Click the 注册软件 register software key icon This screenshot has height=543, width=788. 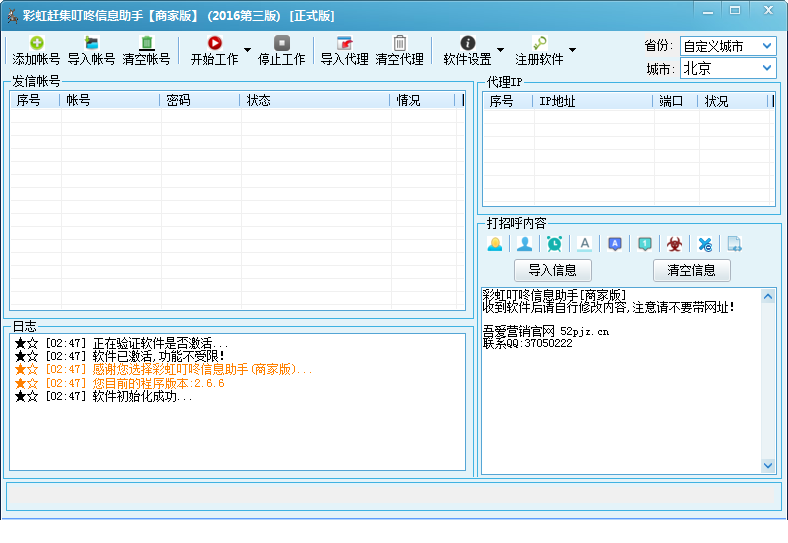pyautogui.click(x=540, y=43)
